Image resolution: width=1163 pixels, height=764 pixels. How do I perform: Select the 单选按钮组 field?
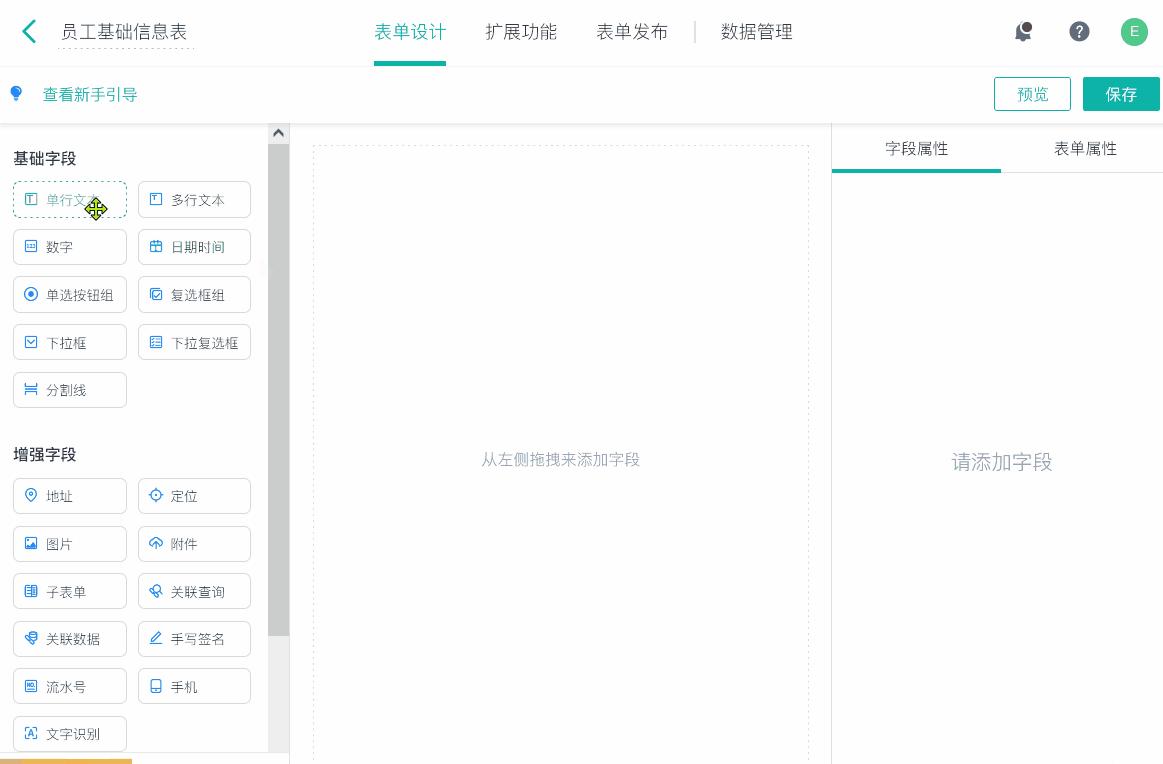(x=69, y=294)
